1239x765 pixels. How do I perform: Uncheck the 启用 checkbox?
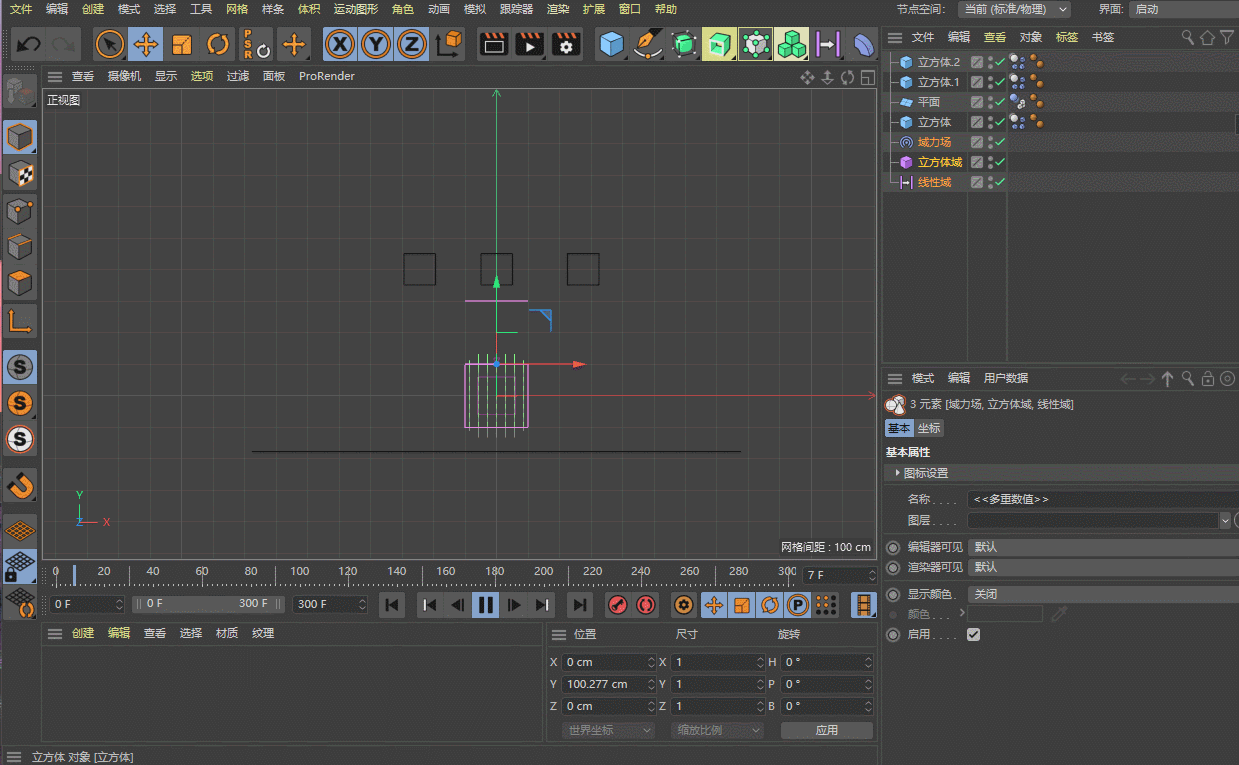tap(973, 634)
